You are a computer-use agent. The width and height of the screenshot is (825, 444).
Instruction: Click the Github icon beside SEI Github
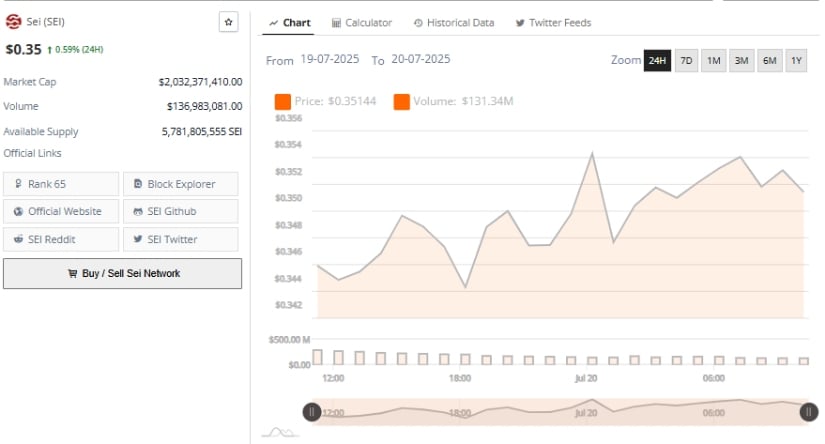(x=138, y=211)
